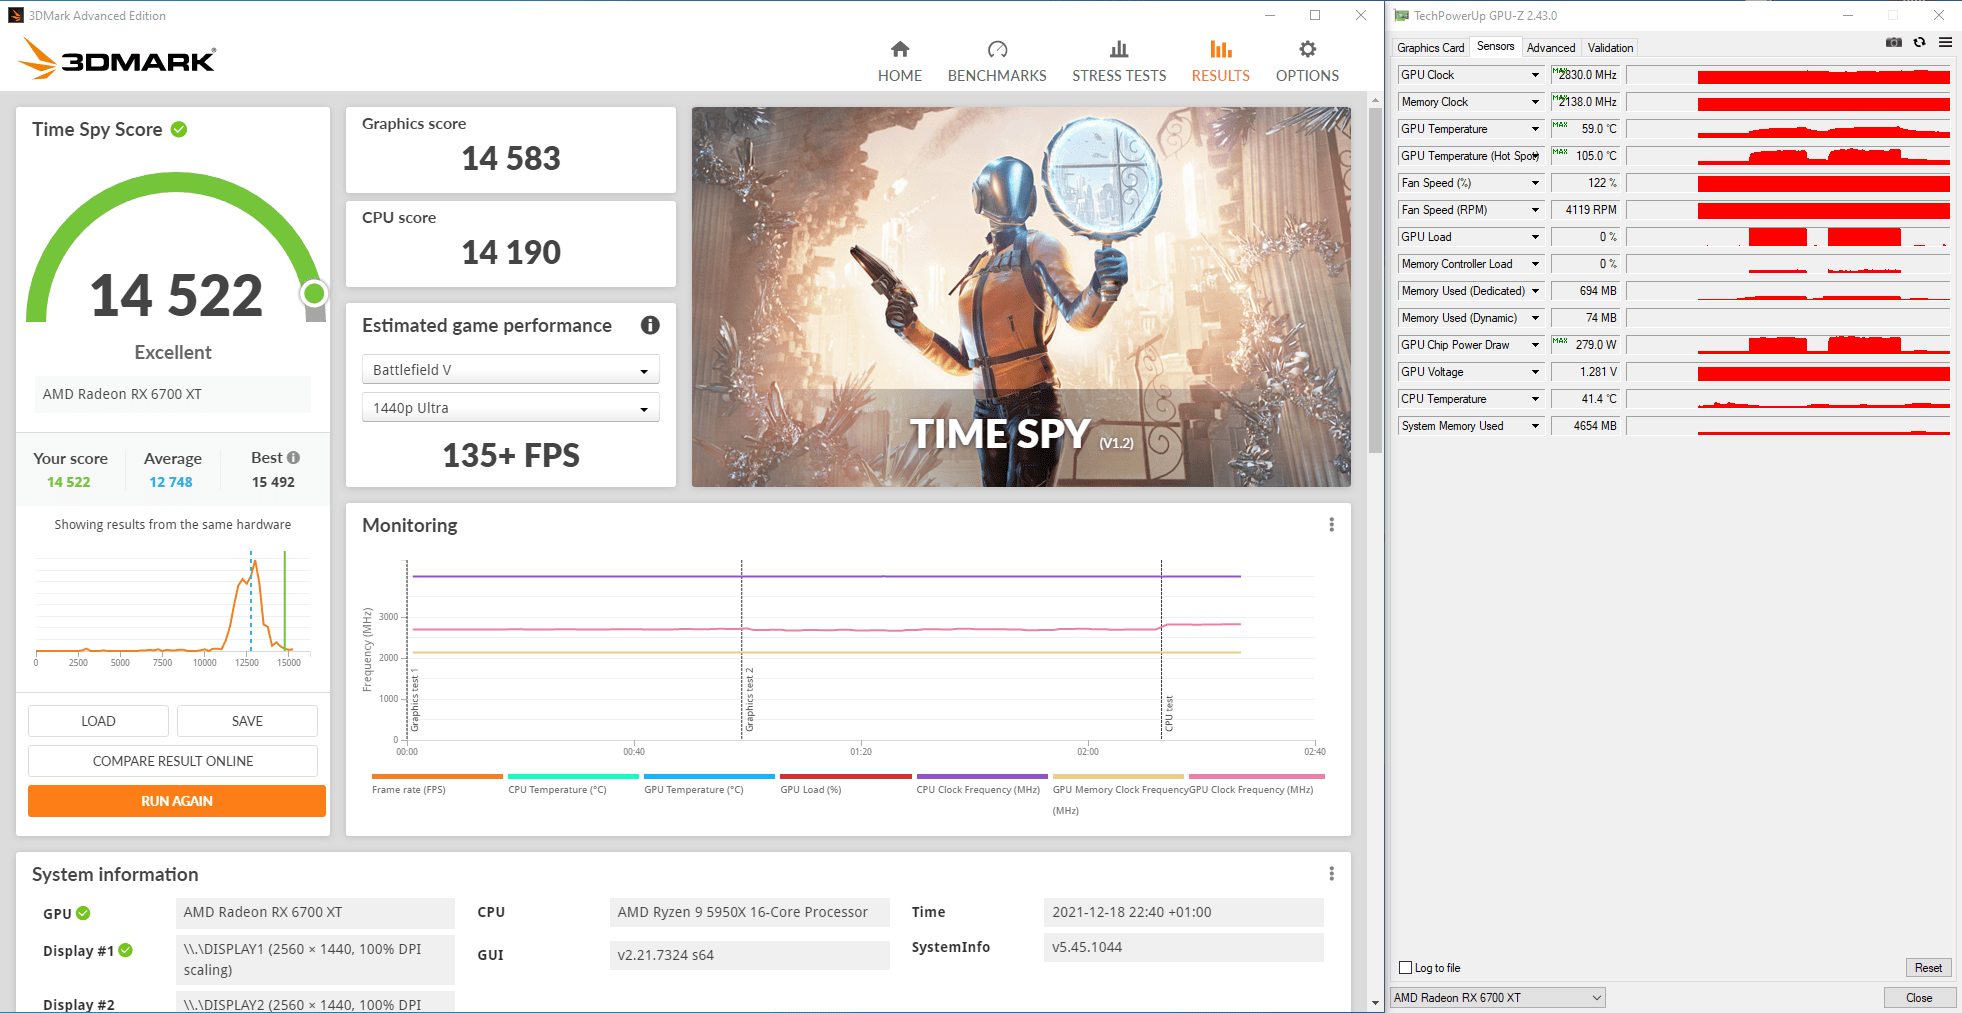Click the orange RUN AGAIN button
Viewport: 1962px width, 1013px height.
pos(177,801)
